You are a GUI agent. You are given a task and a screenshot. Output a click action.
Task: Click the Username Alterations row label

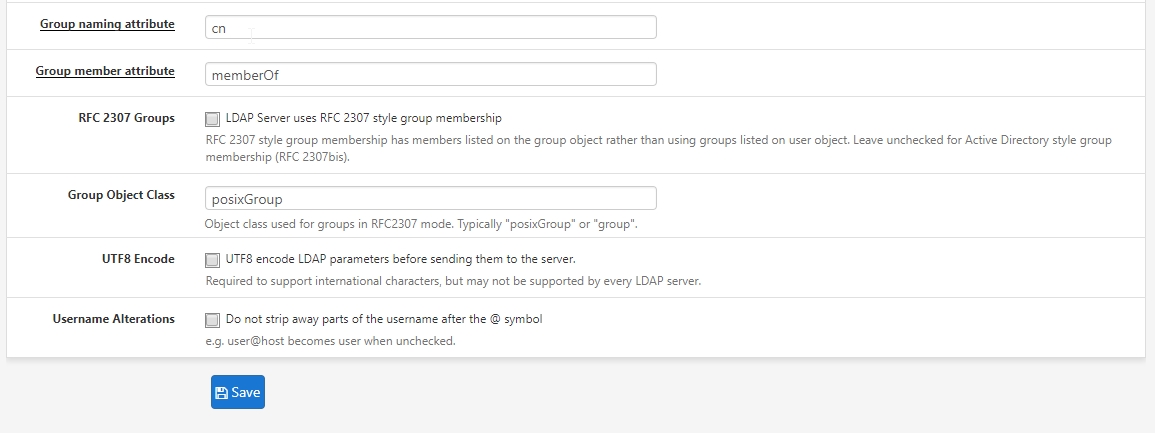[x=114, y=319]
